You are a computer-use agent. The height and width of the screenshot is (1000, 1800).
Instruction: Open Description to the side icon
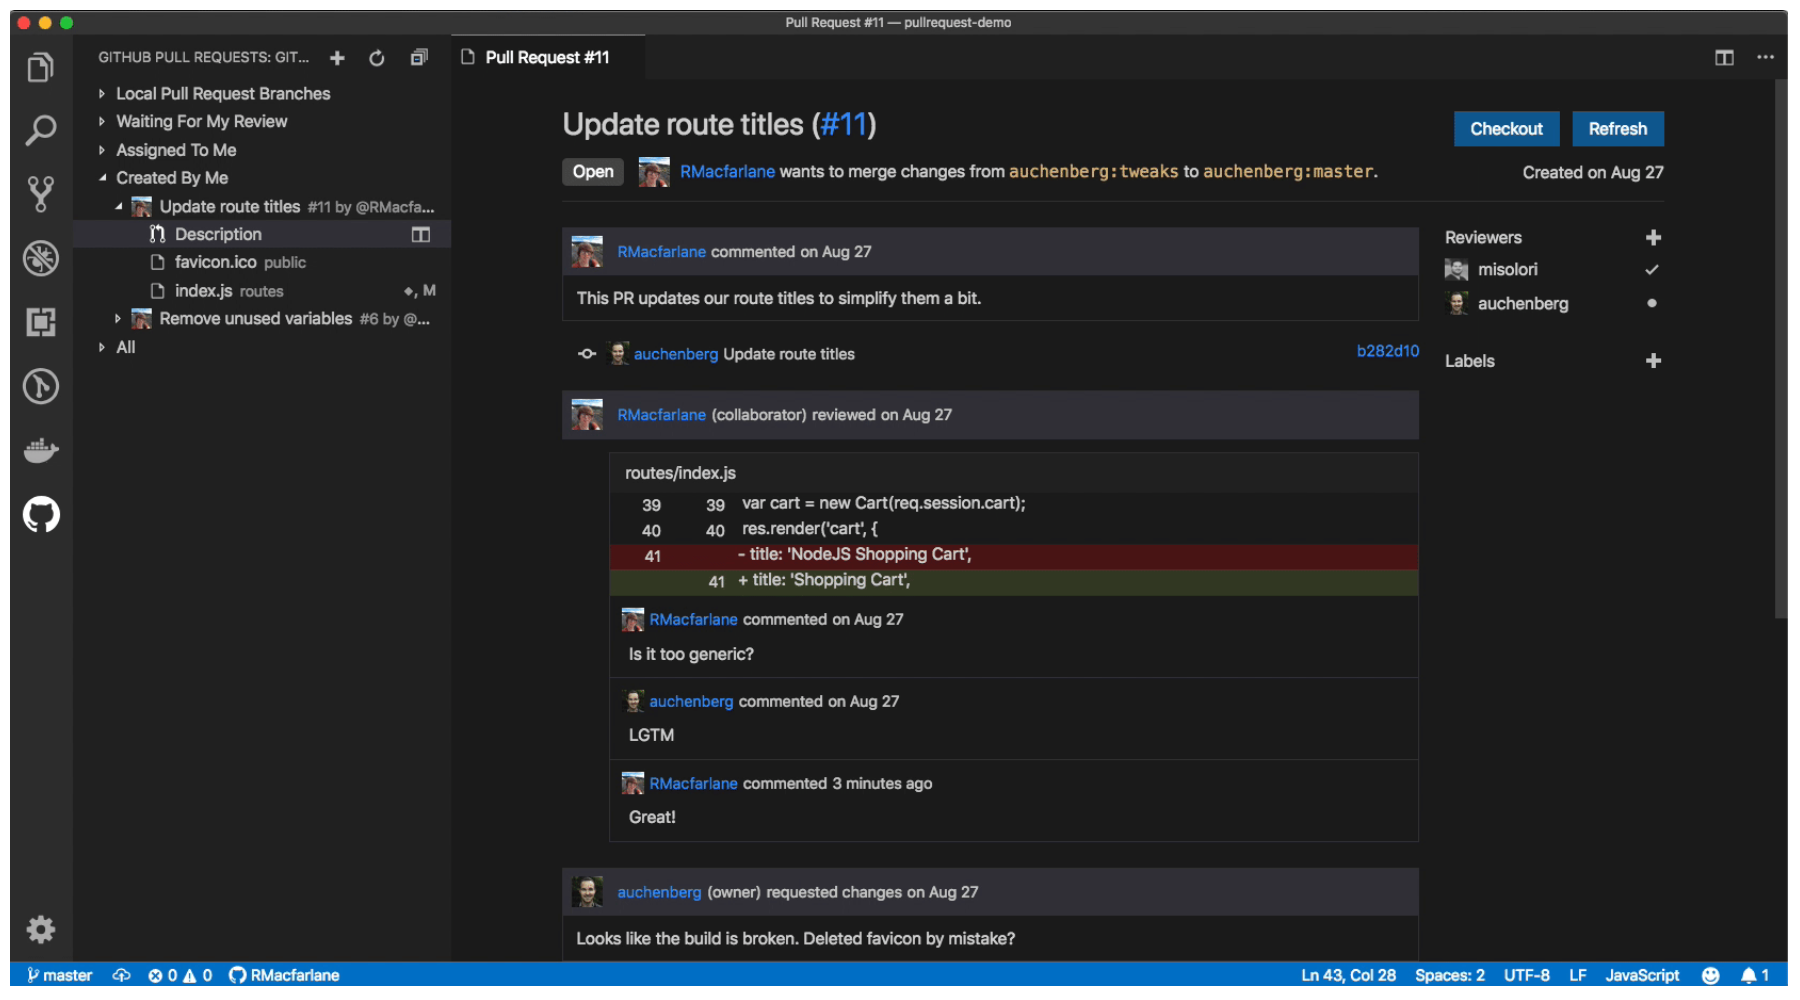[x=421, y=234]
